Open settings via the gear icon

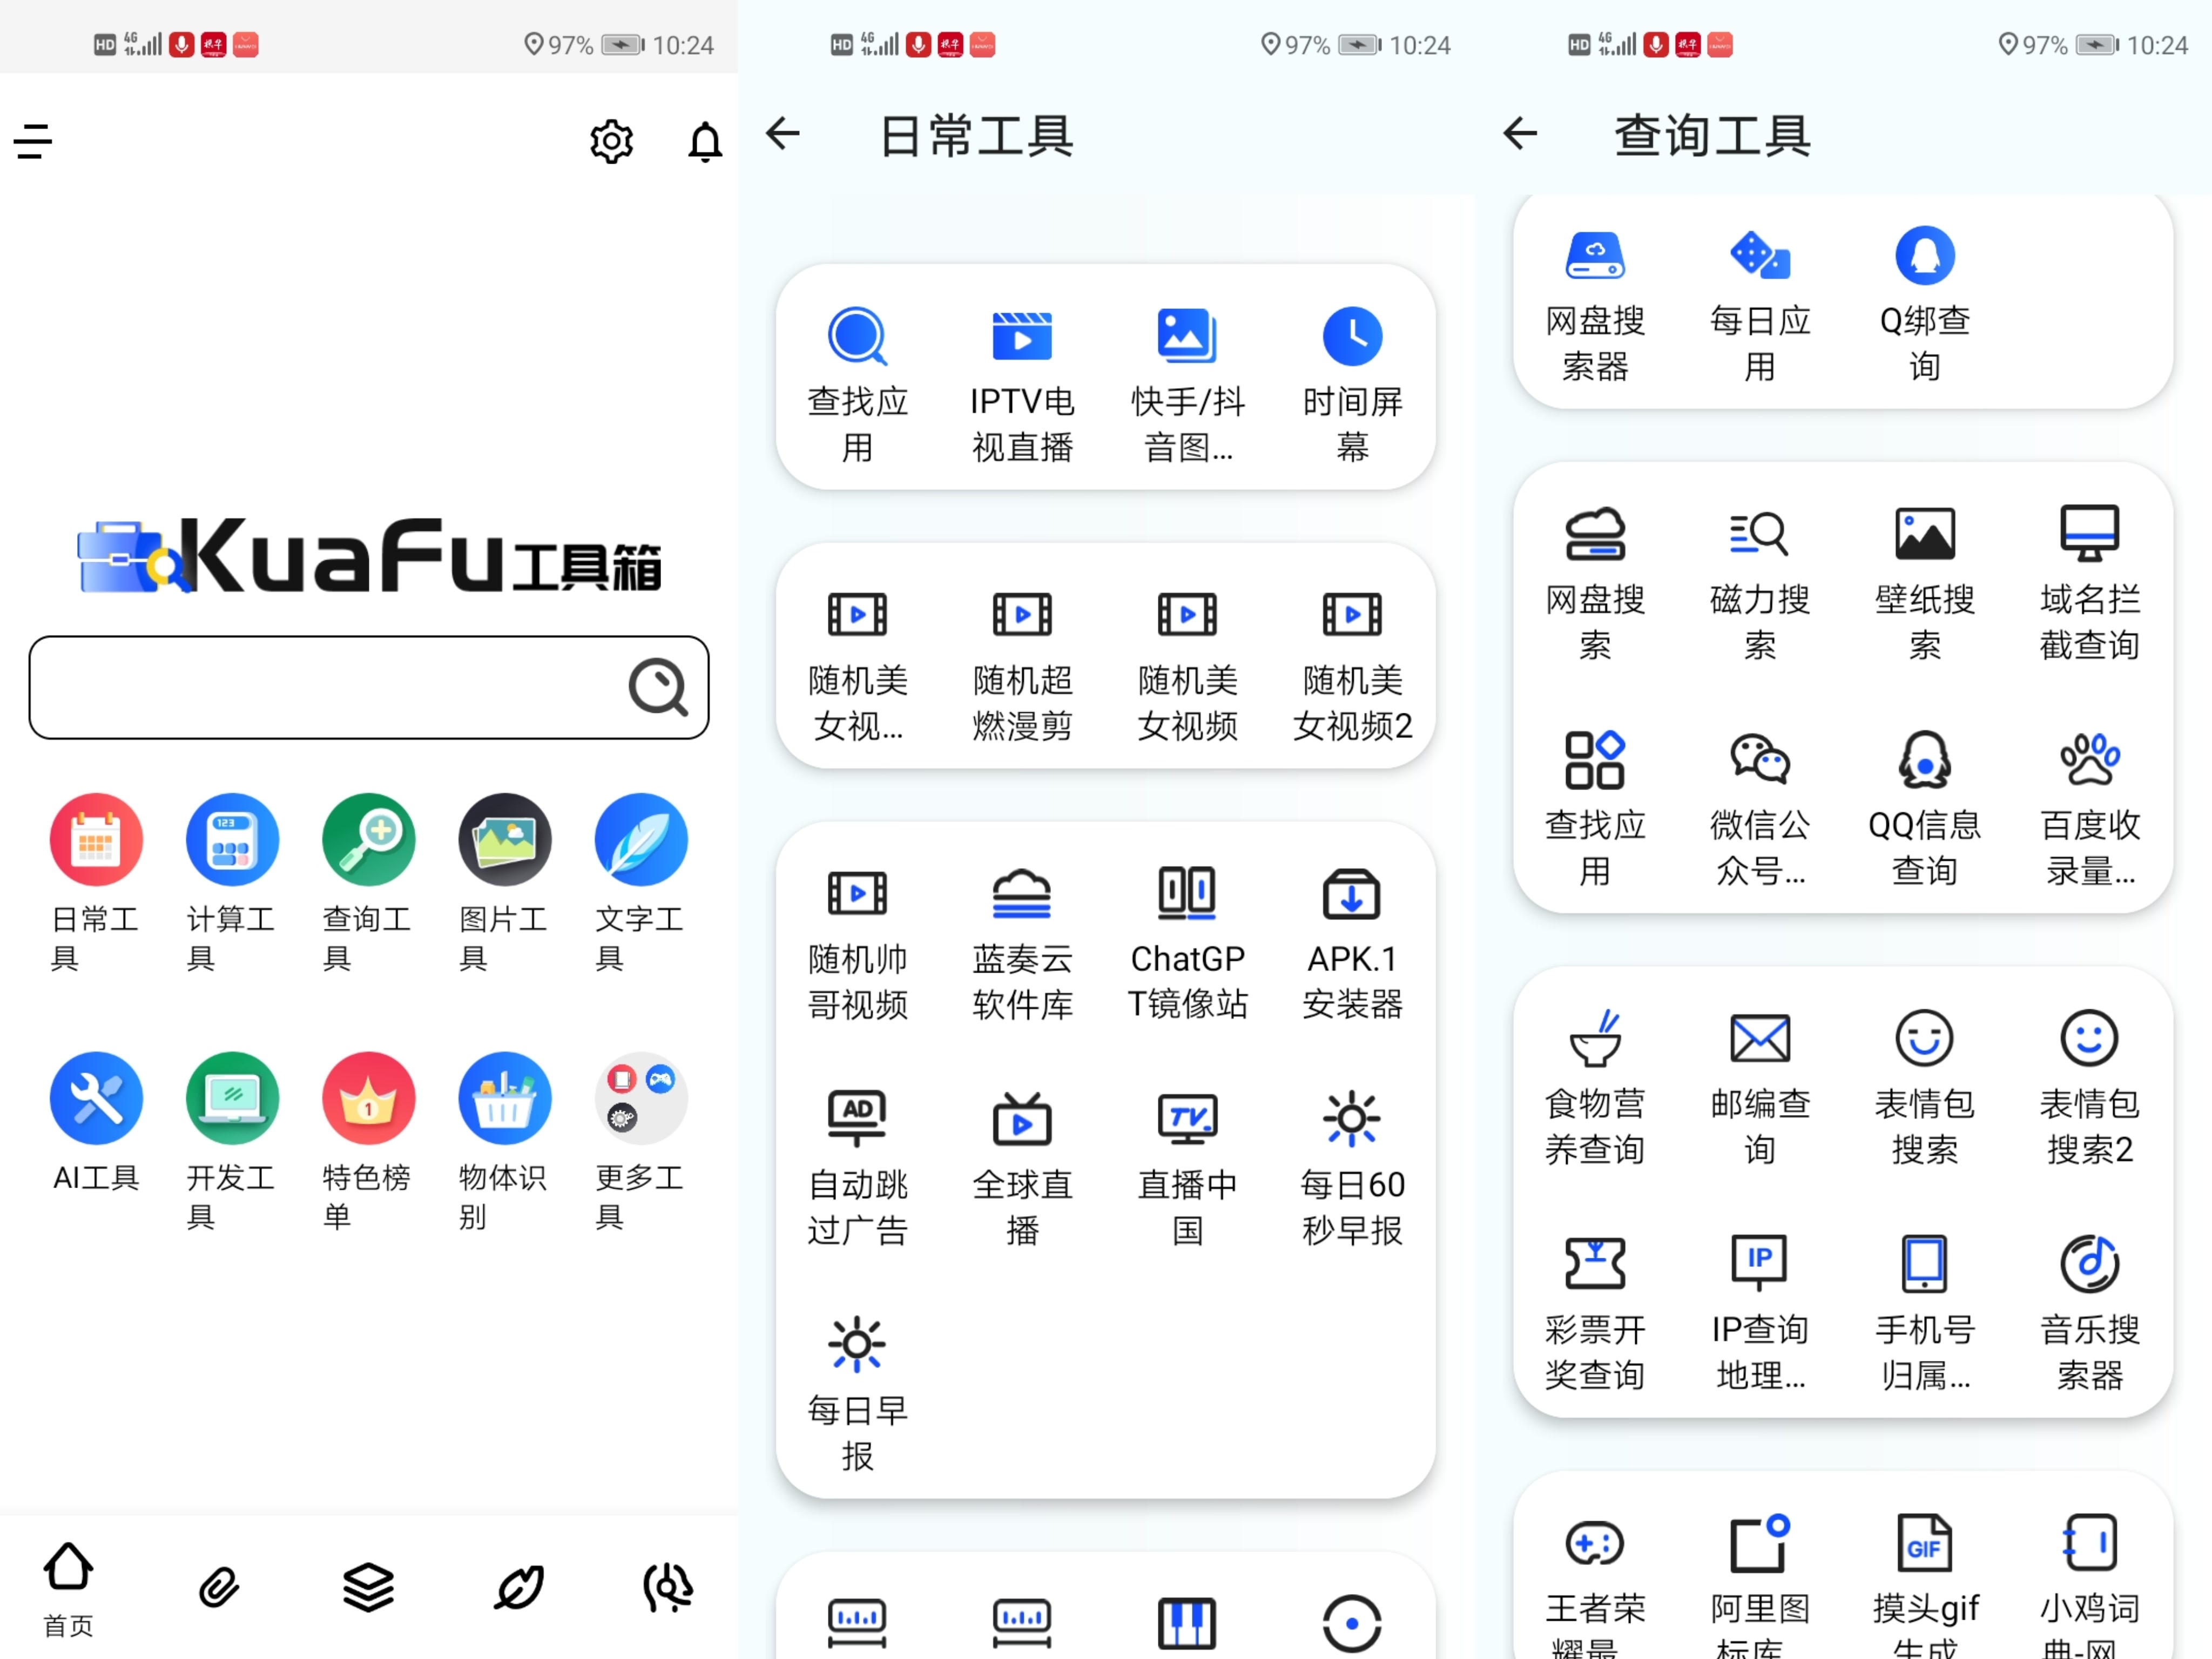pos(611,141)
